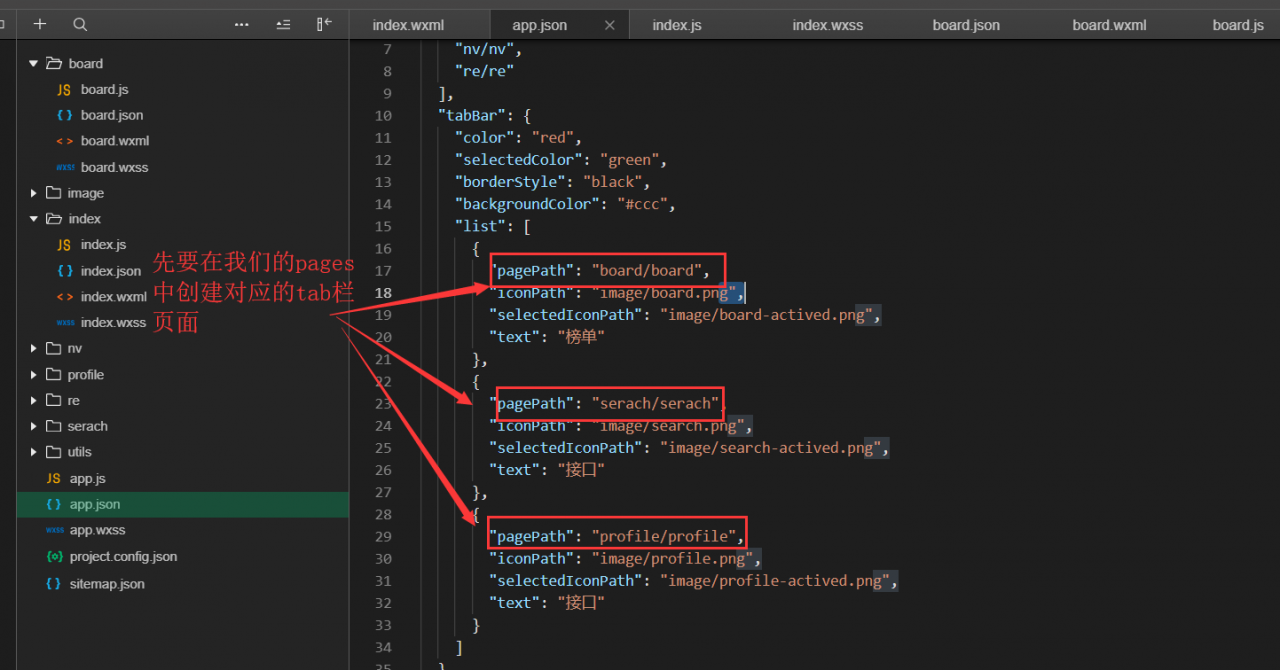Switch to the board.js tab
The image size is (1280, 670).
(1238, 25)
